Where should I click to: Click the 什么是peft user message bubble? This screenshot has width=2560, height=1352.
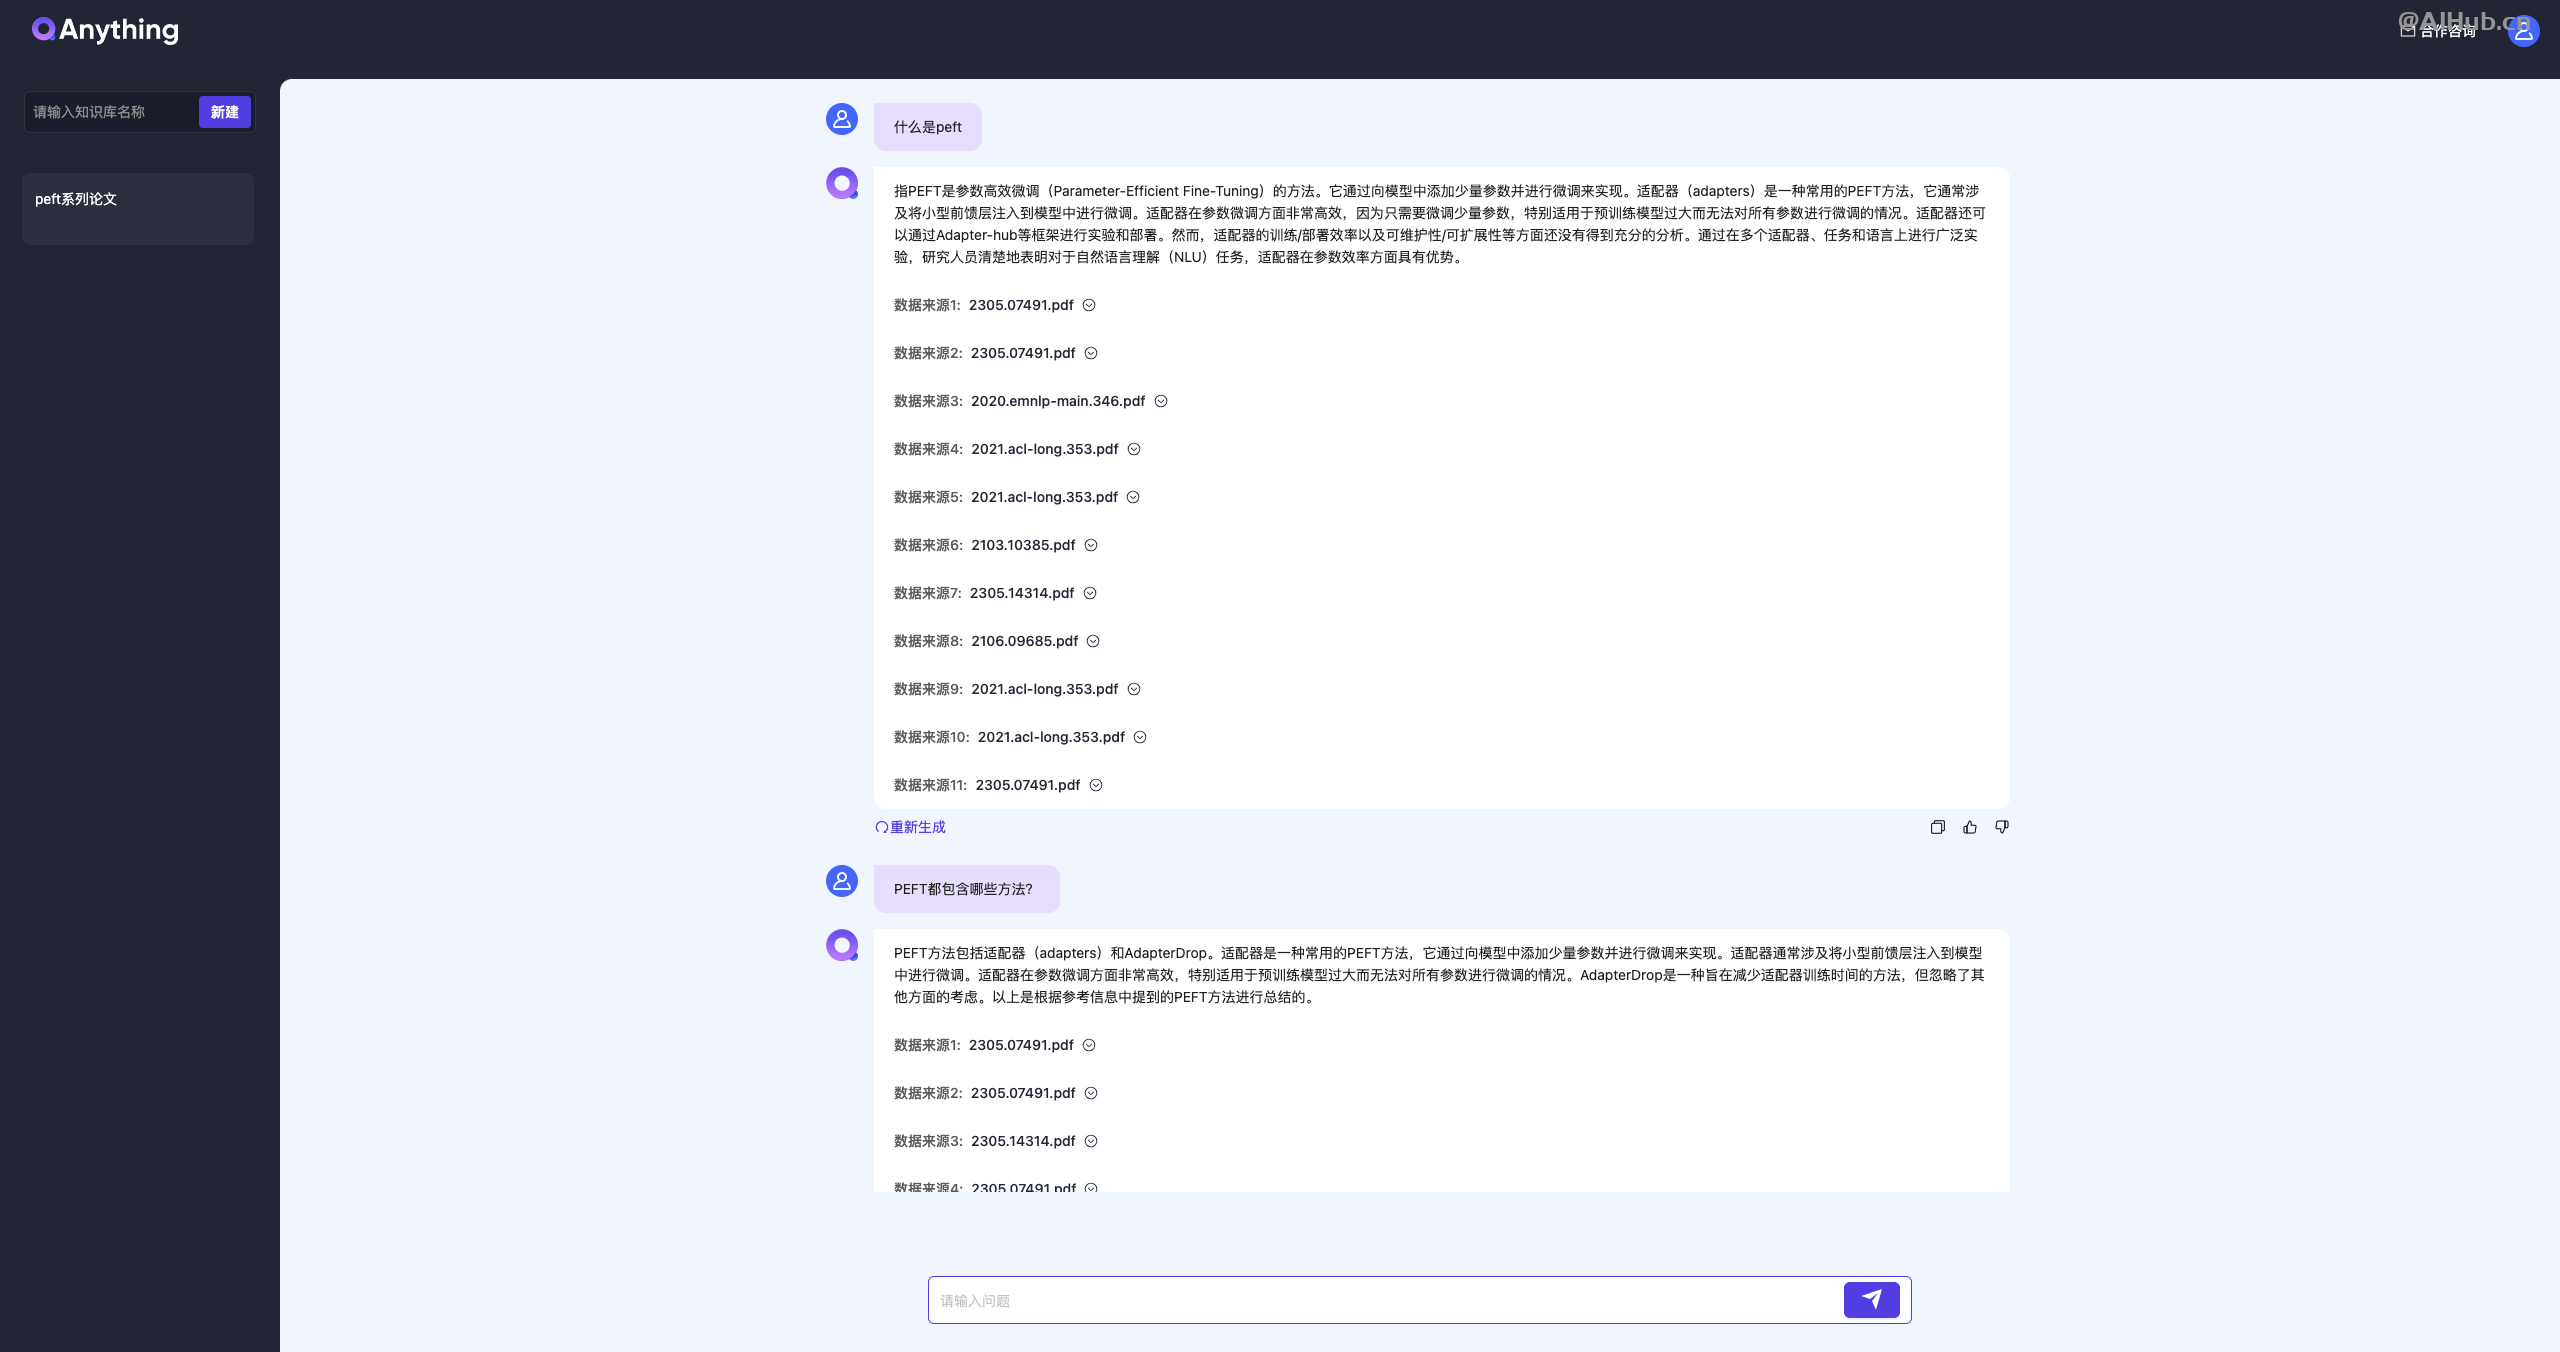(x=927, y=127)
